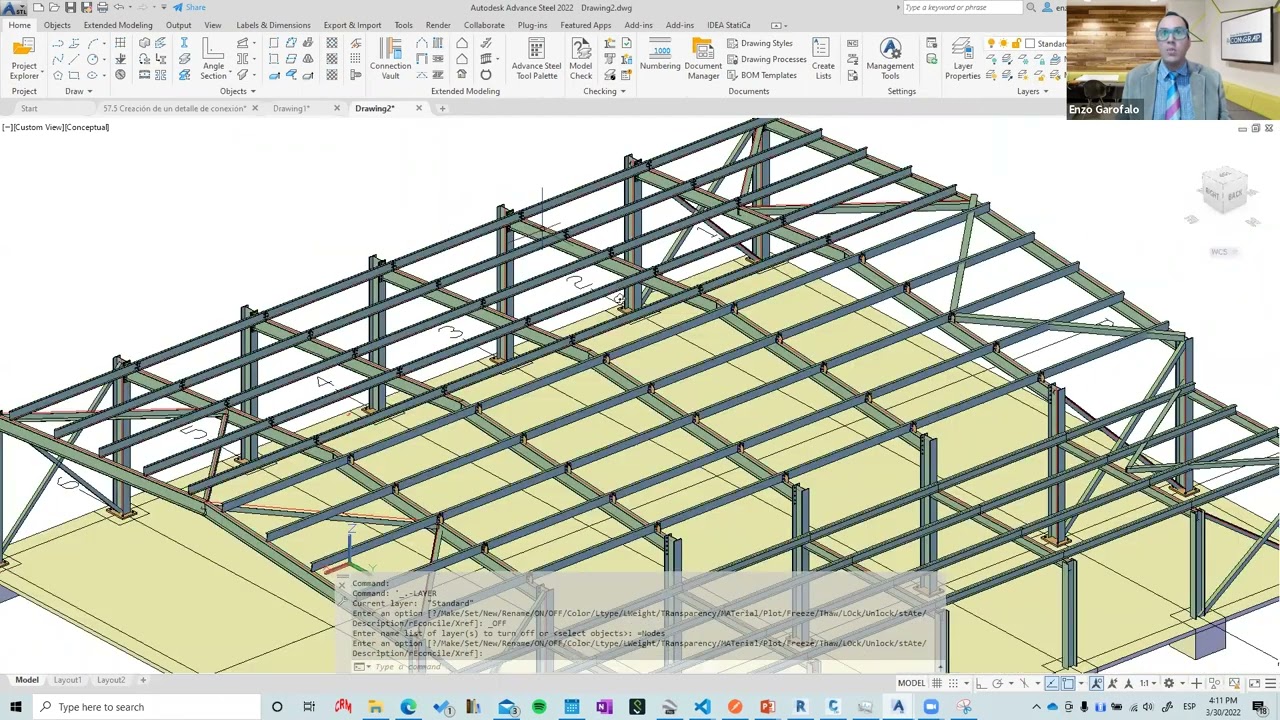
Task: Switch to Drawing1 file tab
Action: 291,108
